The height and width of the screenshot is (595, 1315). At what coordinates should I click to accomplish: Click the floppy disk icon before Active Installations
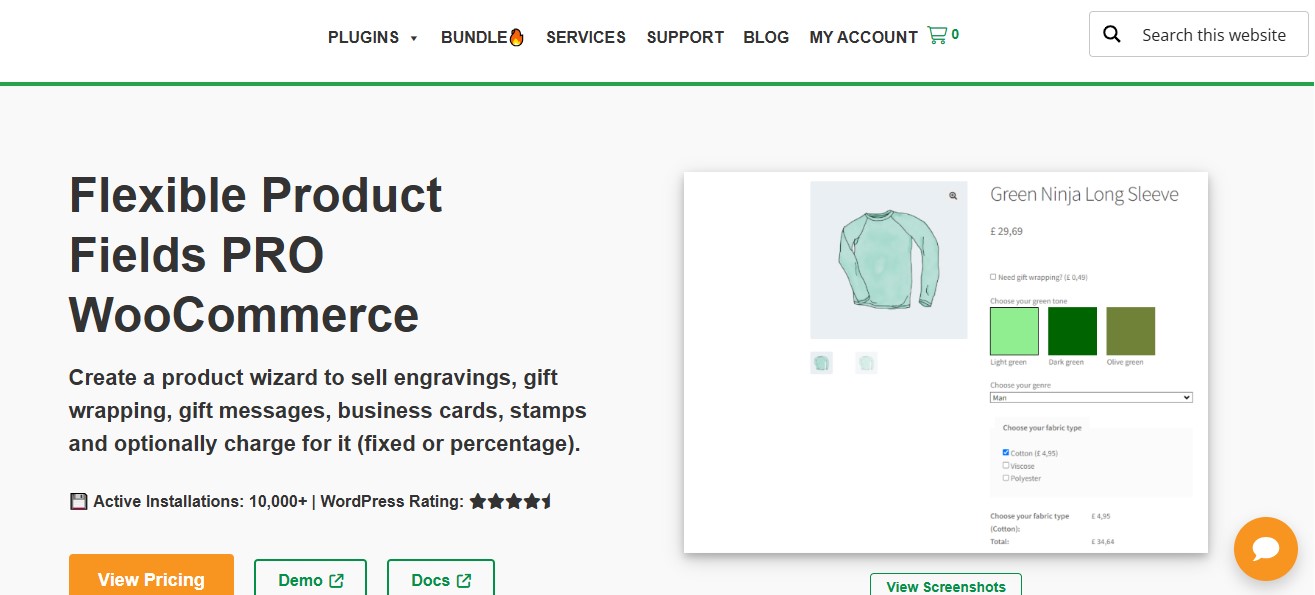[x=78, y=500]
